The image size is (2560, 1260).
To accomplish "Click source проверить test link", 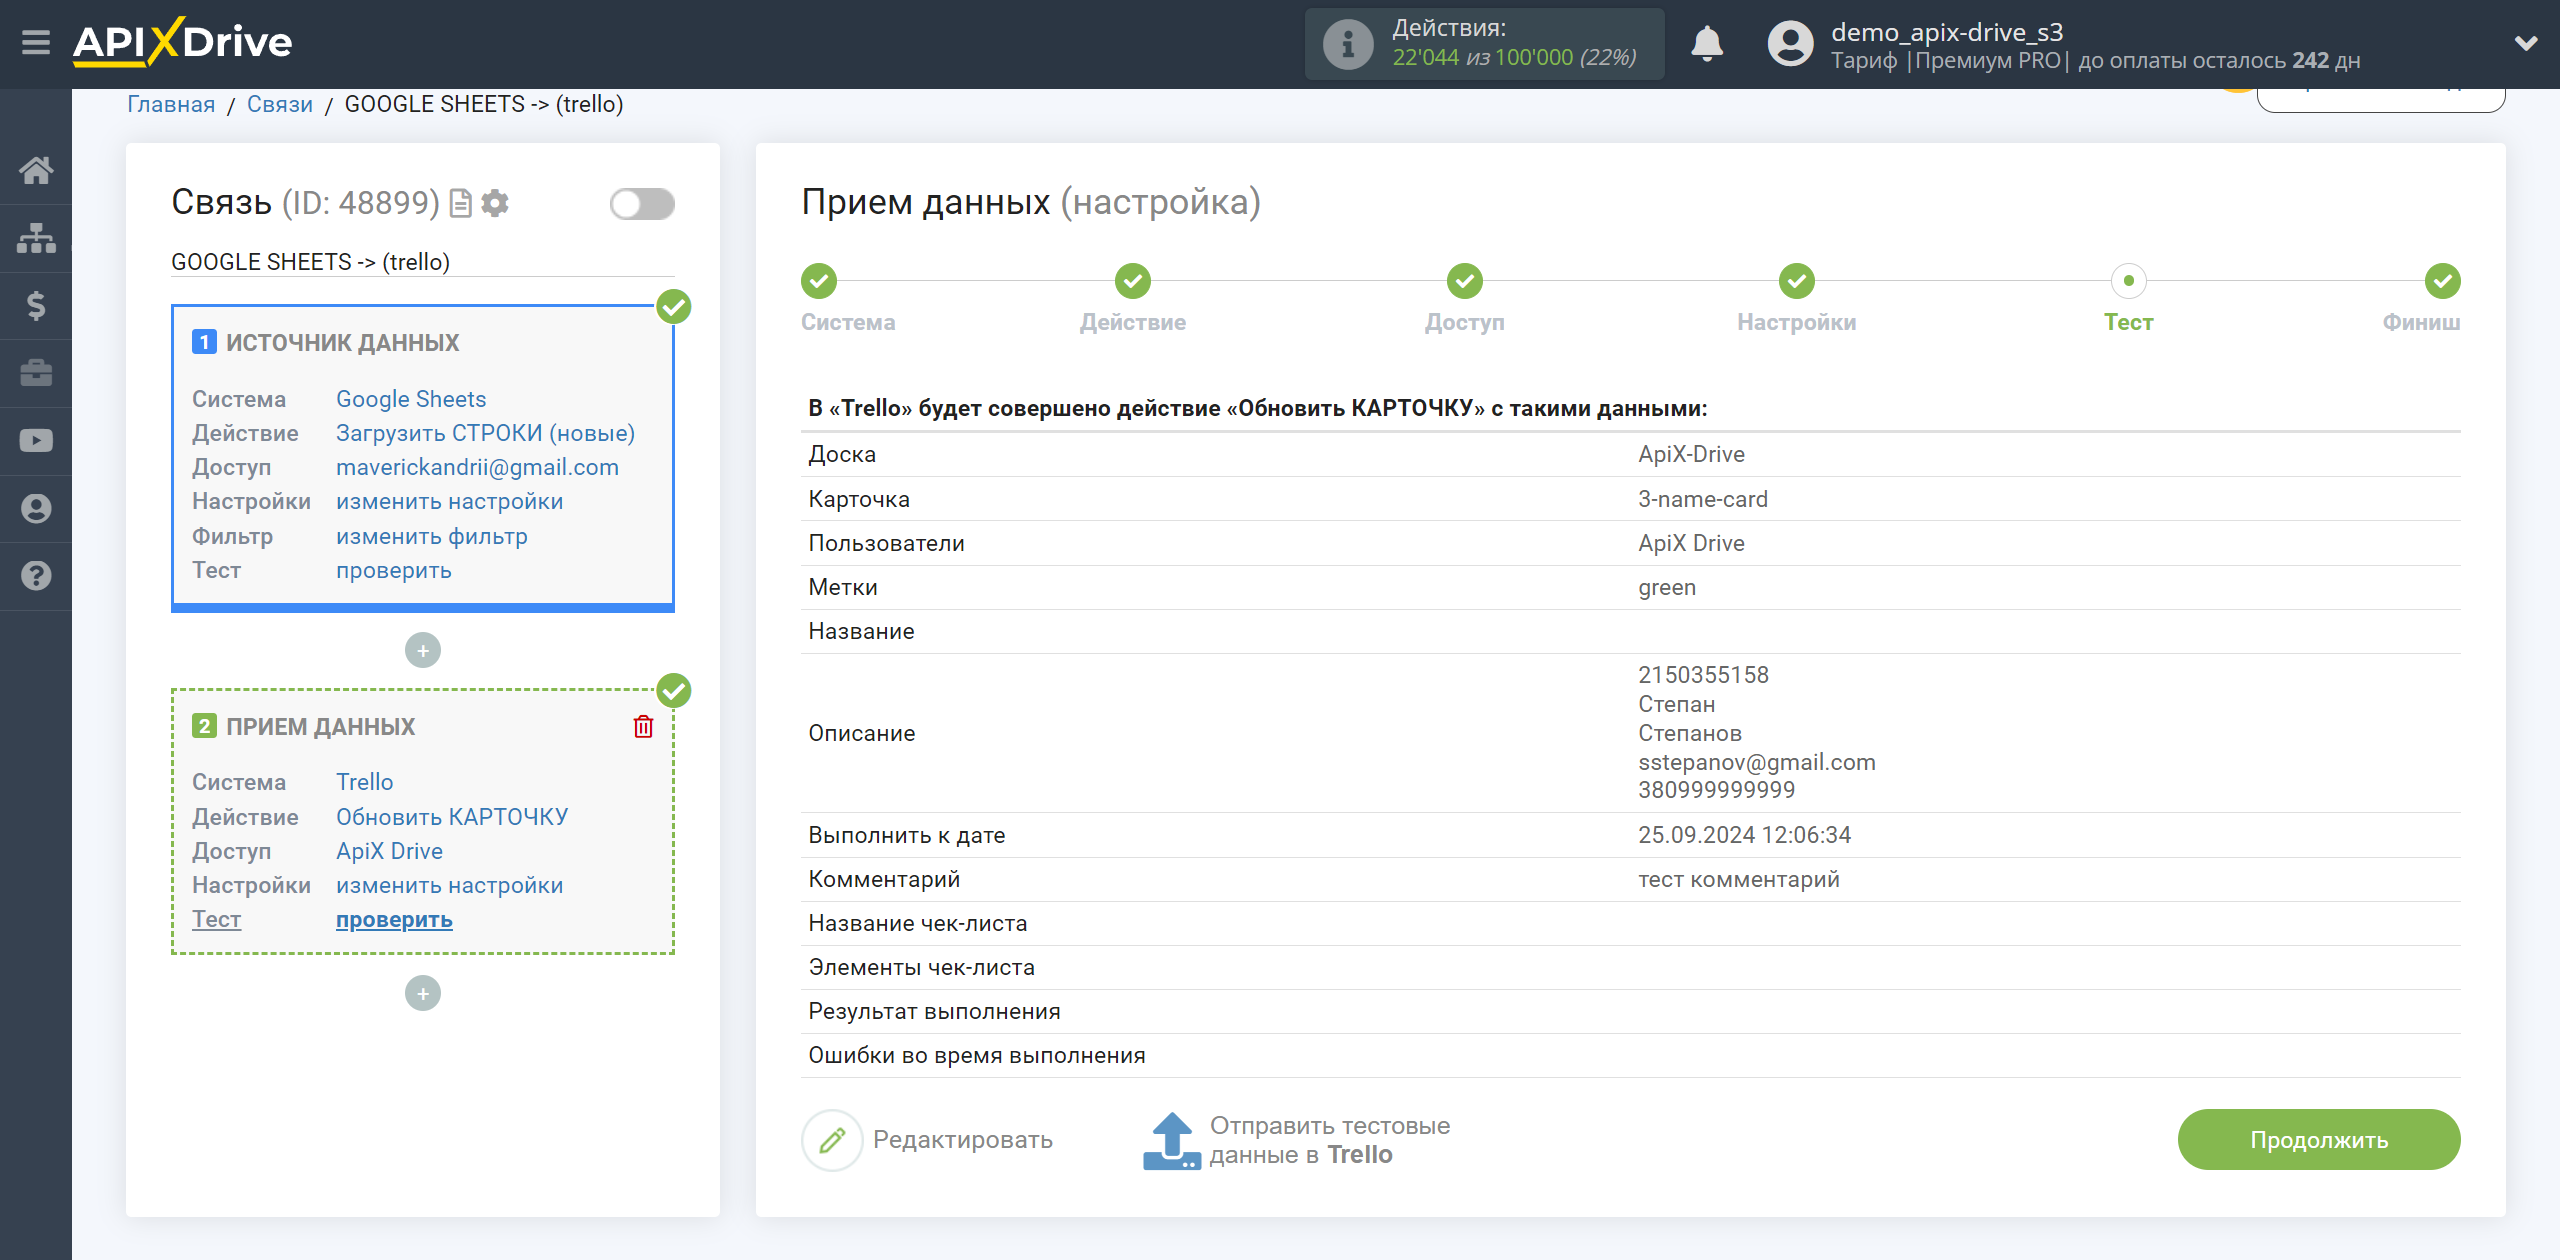I will point(393,570).
